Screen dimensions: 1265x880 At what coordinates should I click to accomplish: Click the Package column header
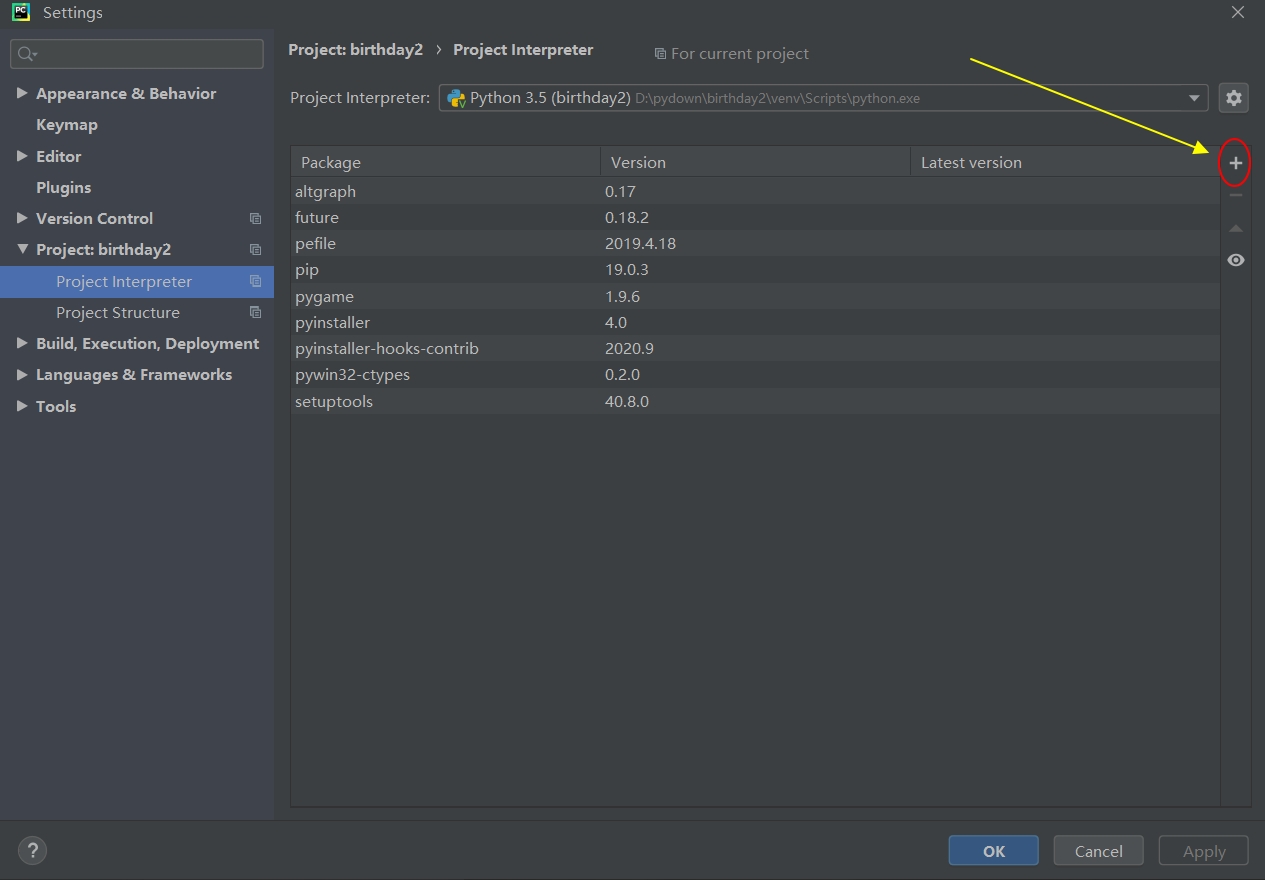445,162
